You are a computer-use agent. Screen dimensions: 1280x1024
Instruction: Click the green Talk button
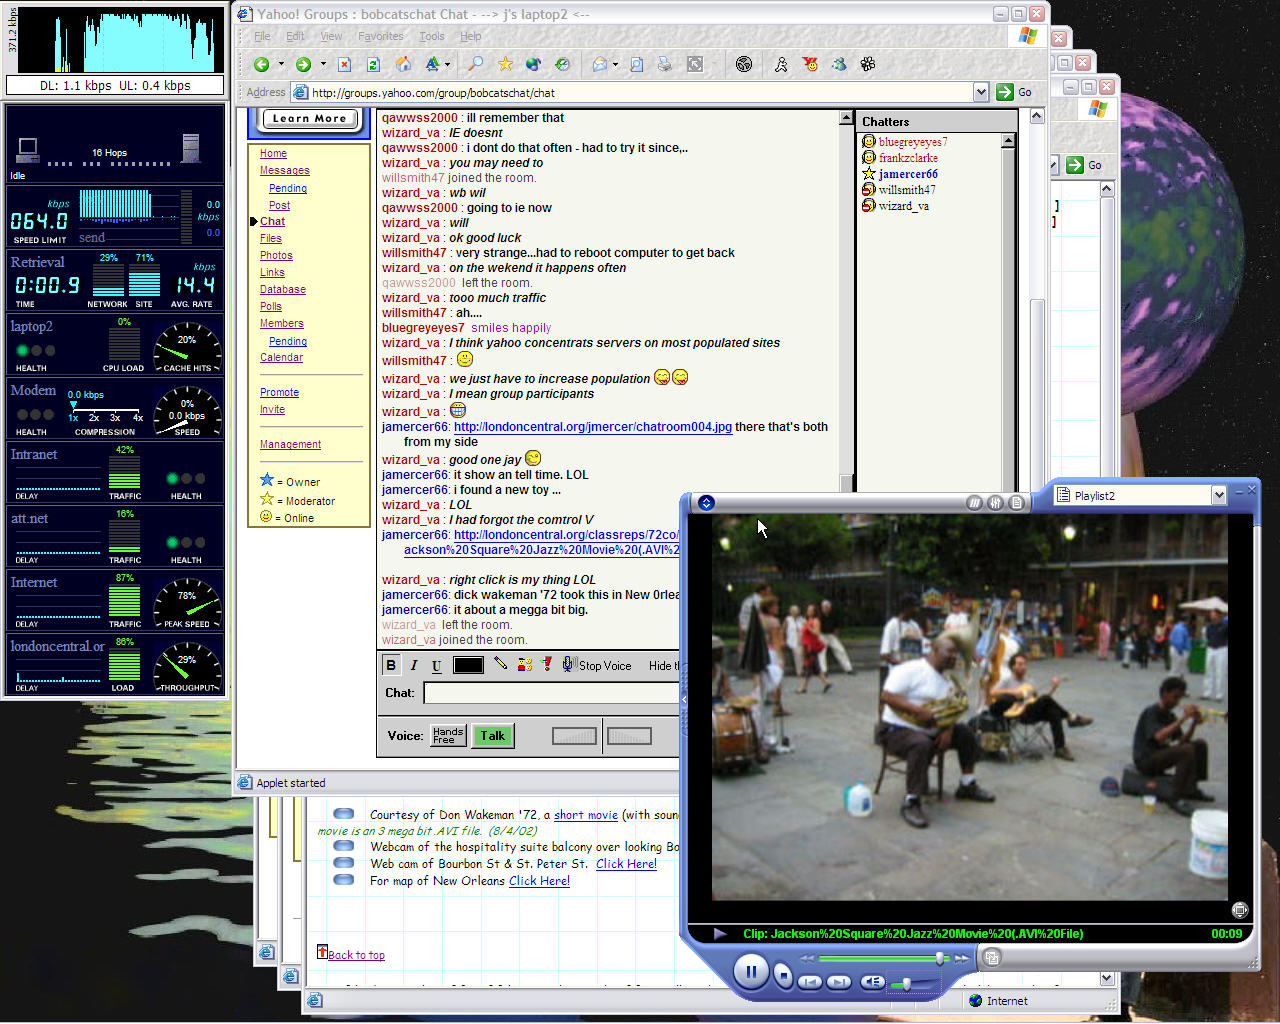(493, 736)
